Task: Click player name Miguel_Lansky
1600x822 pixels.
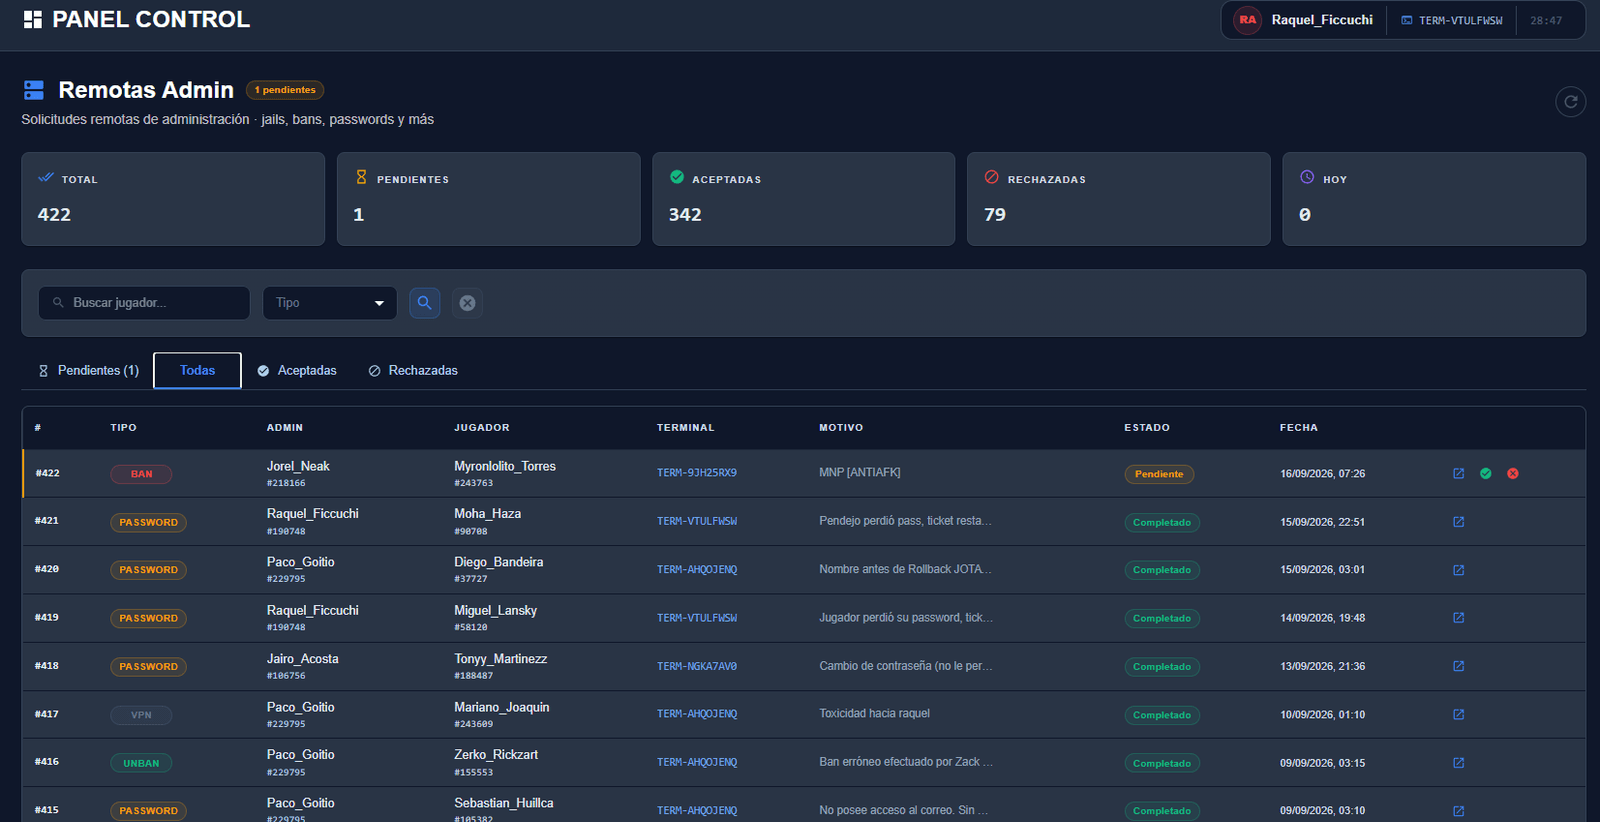Action: click(x=496, y=610)
